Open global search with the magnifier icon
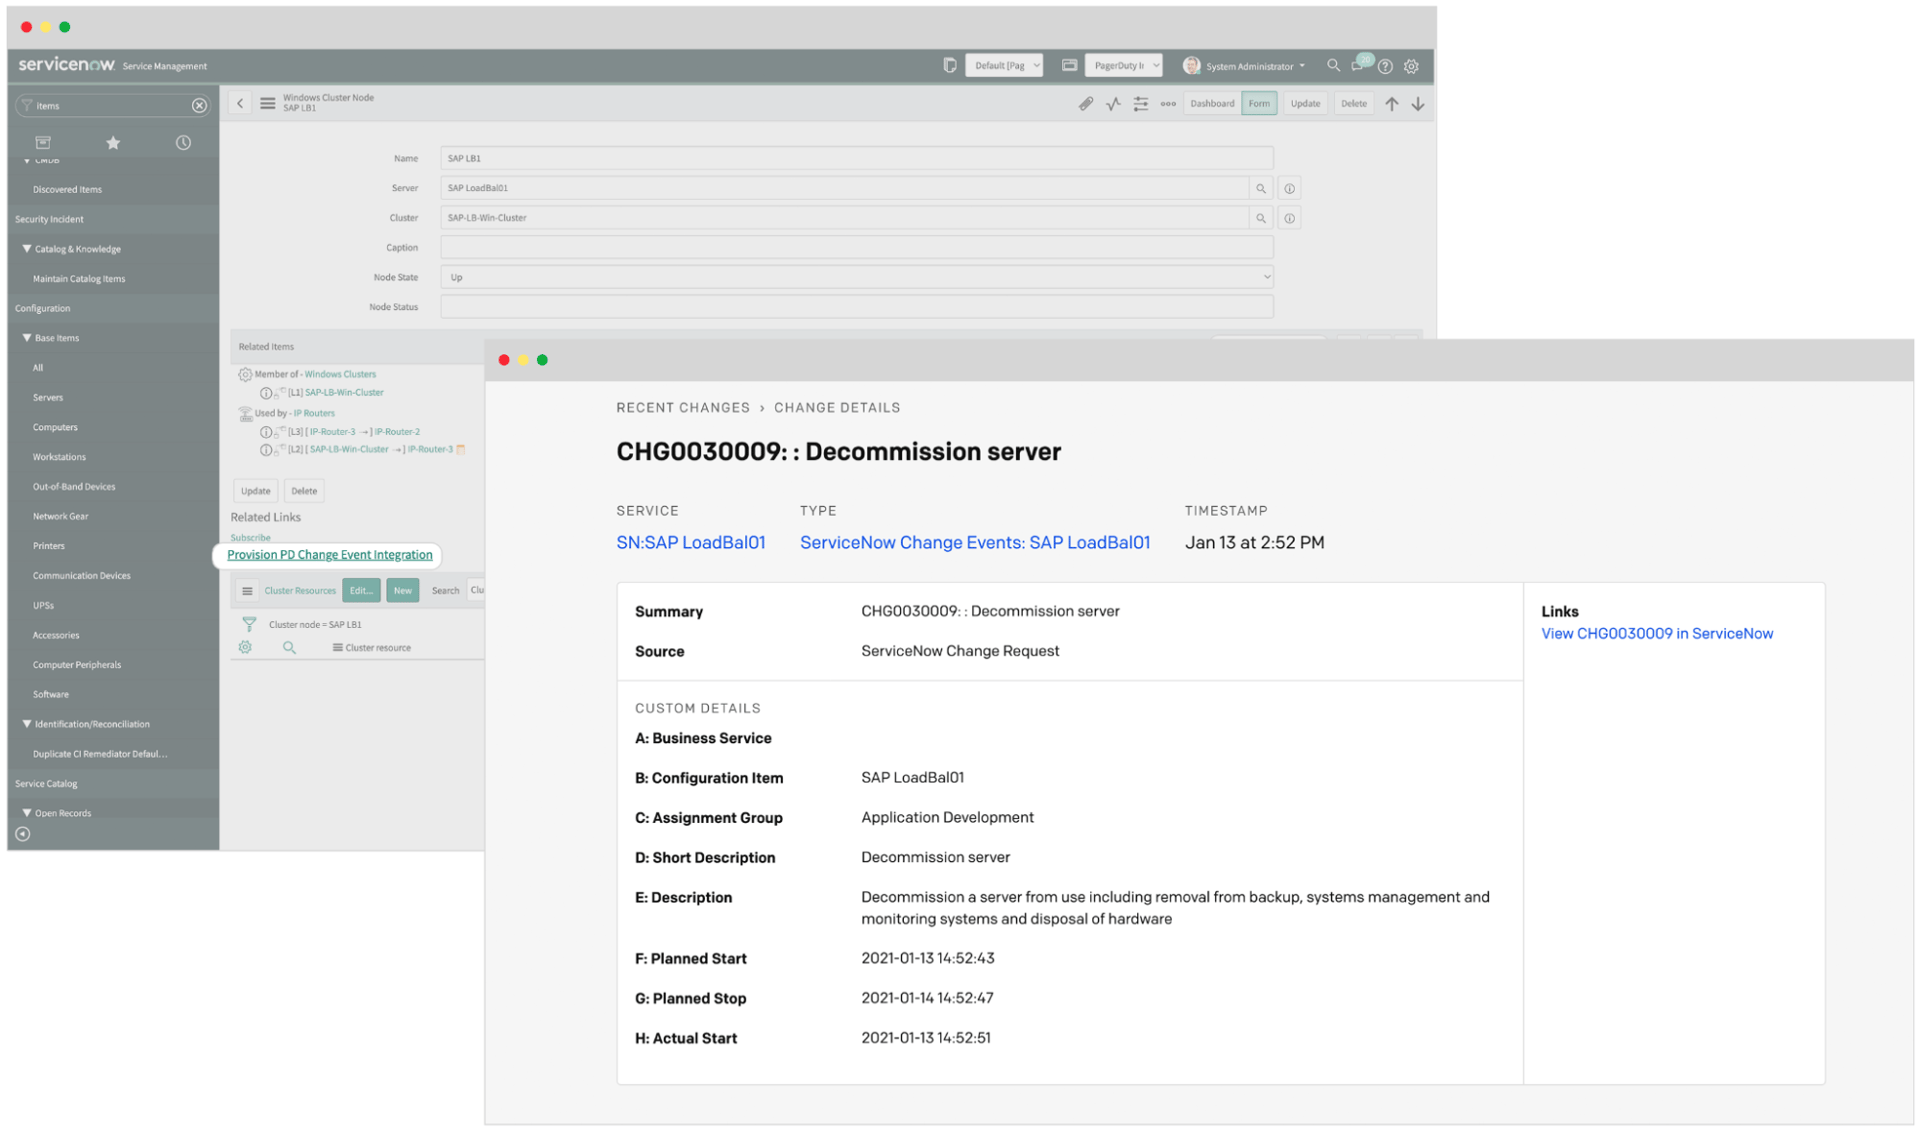 [x=1334, y=66]
